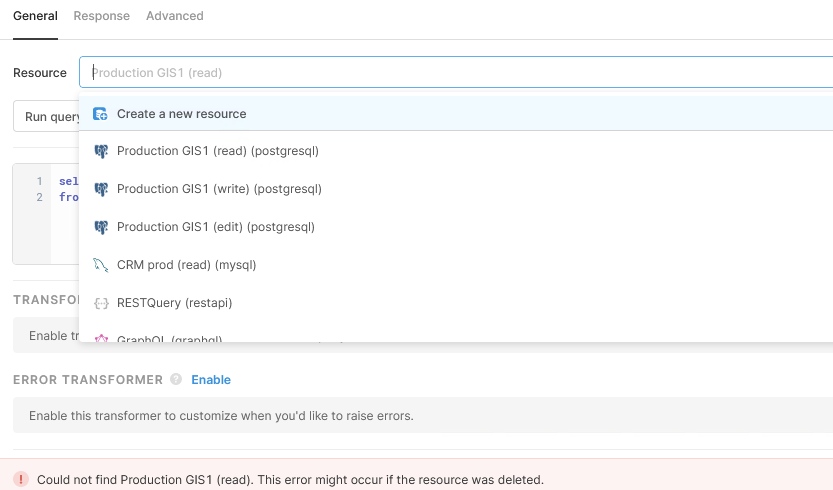Click the PostgreSQL icon for Production GIS1 (read)
This screenshot has width=833, height=490.
pos(100,151)
